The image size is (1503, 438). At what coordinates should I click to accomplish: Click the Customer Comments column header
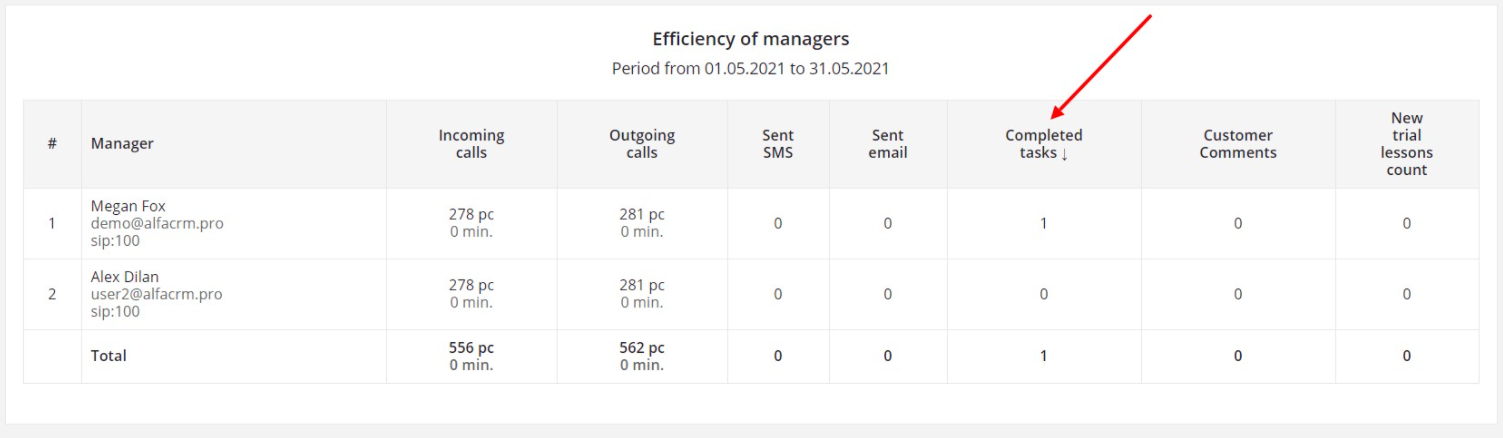(x=1238, y=144)
